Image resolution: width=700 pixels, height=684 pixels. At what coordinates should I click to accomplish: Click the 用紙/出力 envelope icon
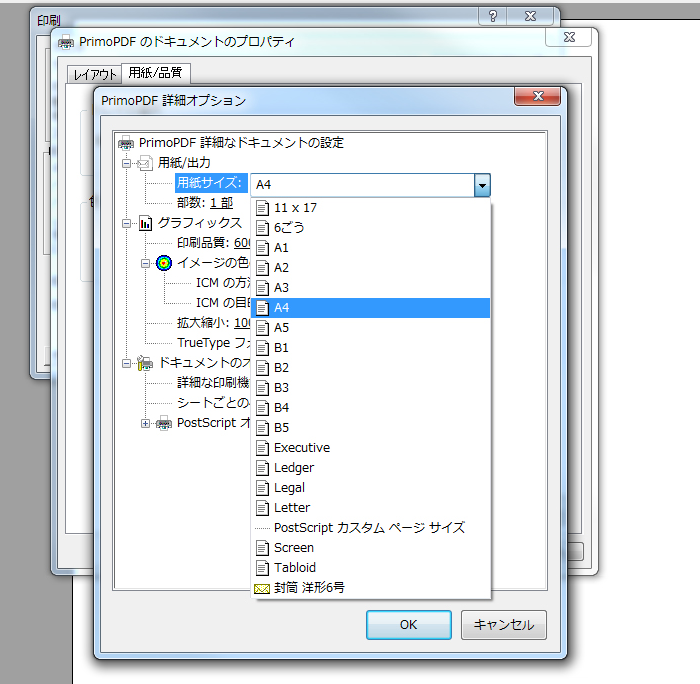[x=145, y=163]
